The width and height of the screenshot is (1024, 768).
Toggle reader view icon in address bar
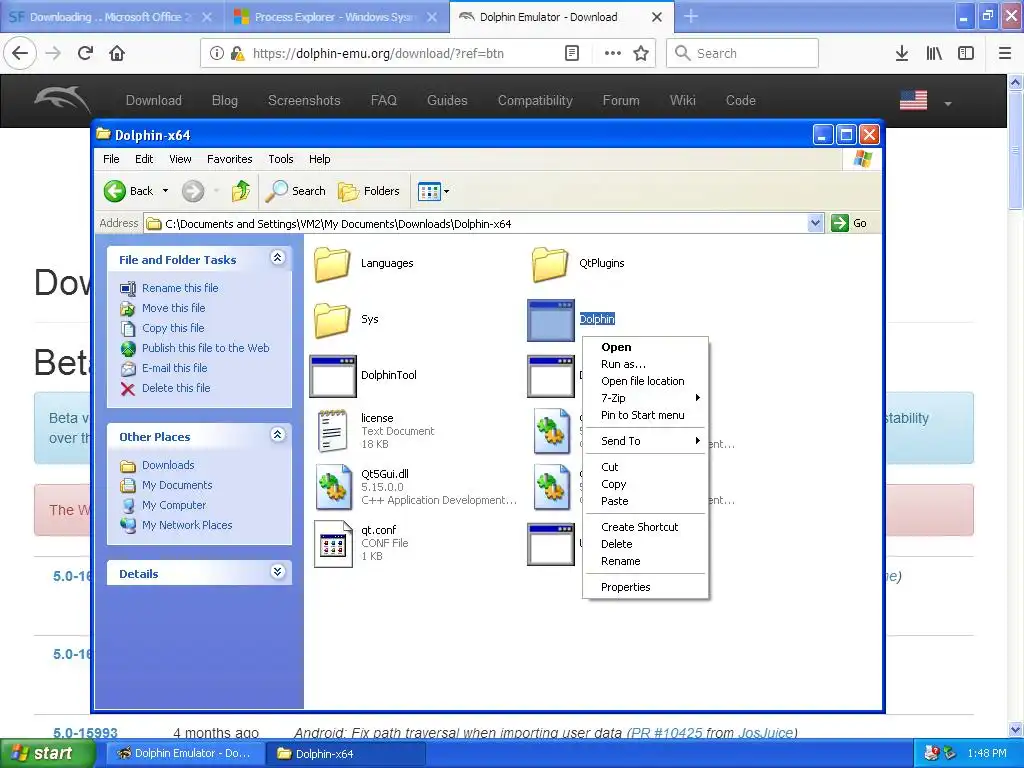point(571,53)
